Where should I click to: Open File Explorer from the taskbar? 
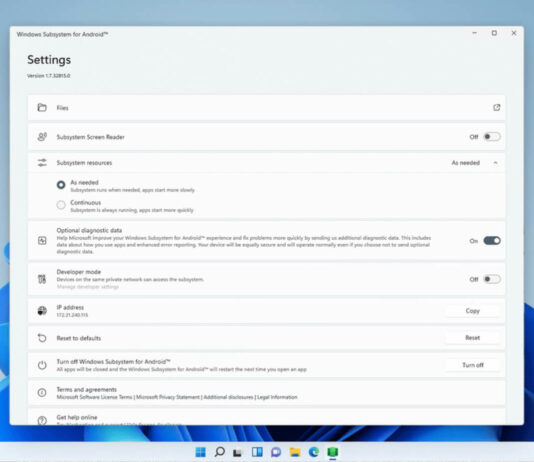pos(295,452)
